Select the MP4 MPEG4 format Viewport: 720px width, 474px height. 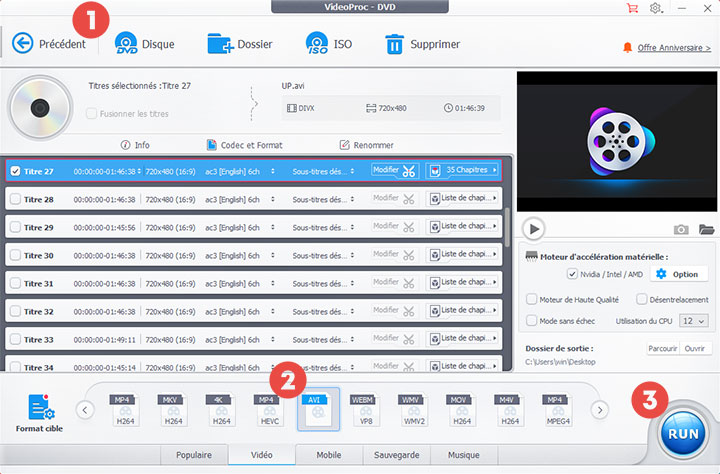tap(558, 409)
